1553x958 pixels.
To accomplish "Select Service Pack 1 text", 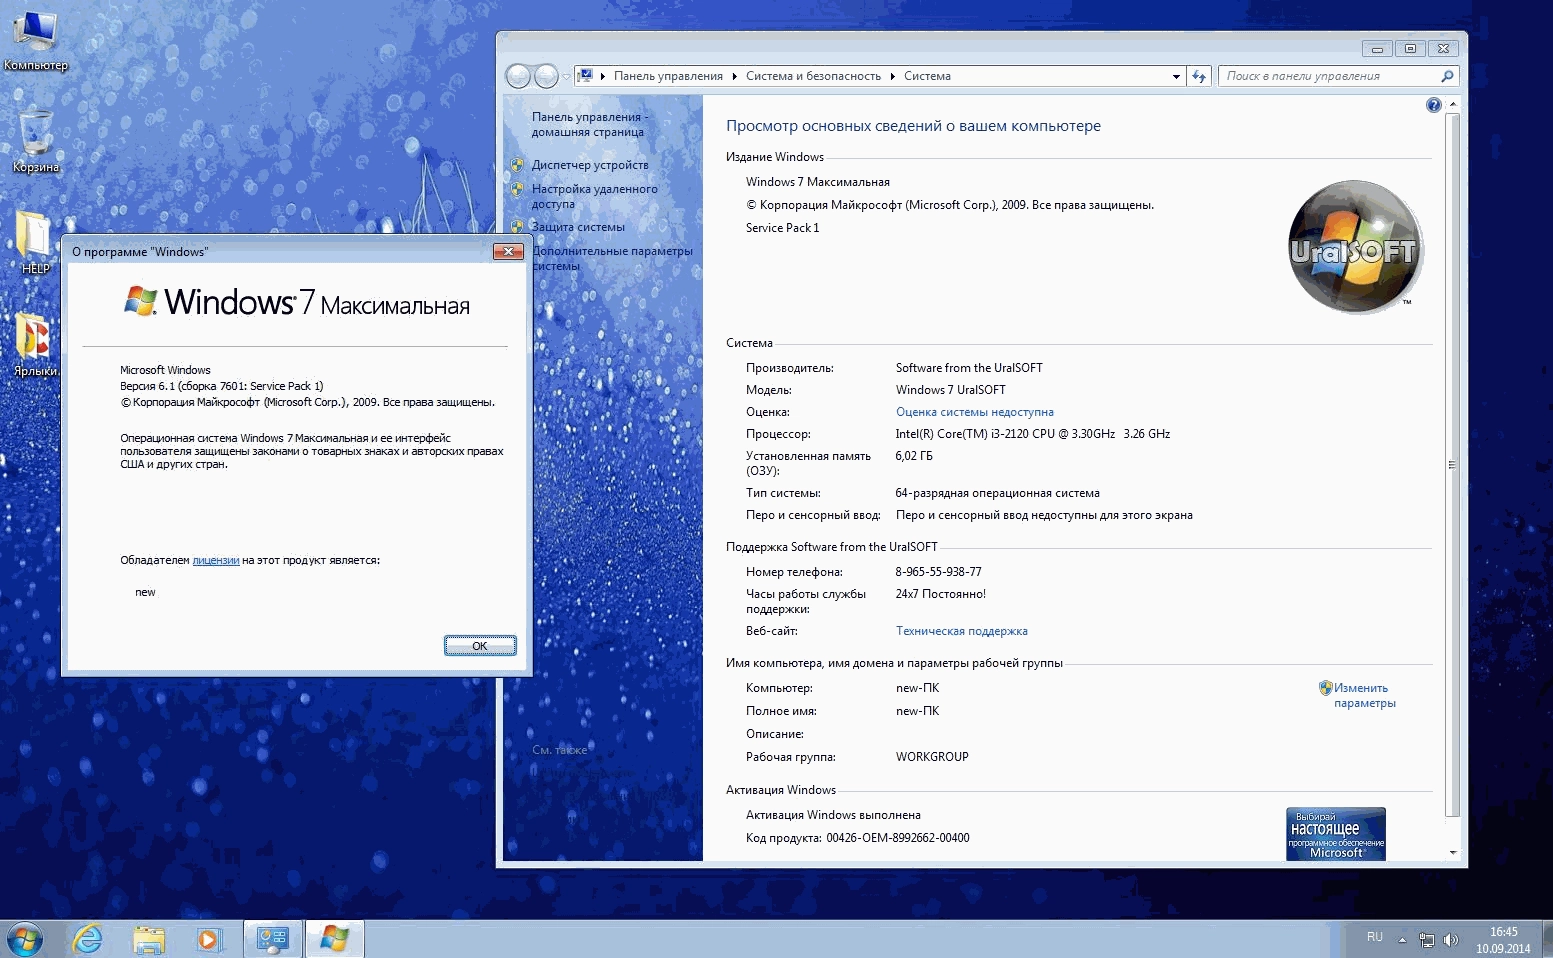I will tap(782, 228).
